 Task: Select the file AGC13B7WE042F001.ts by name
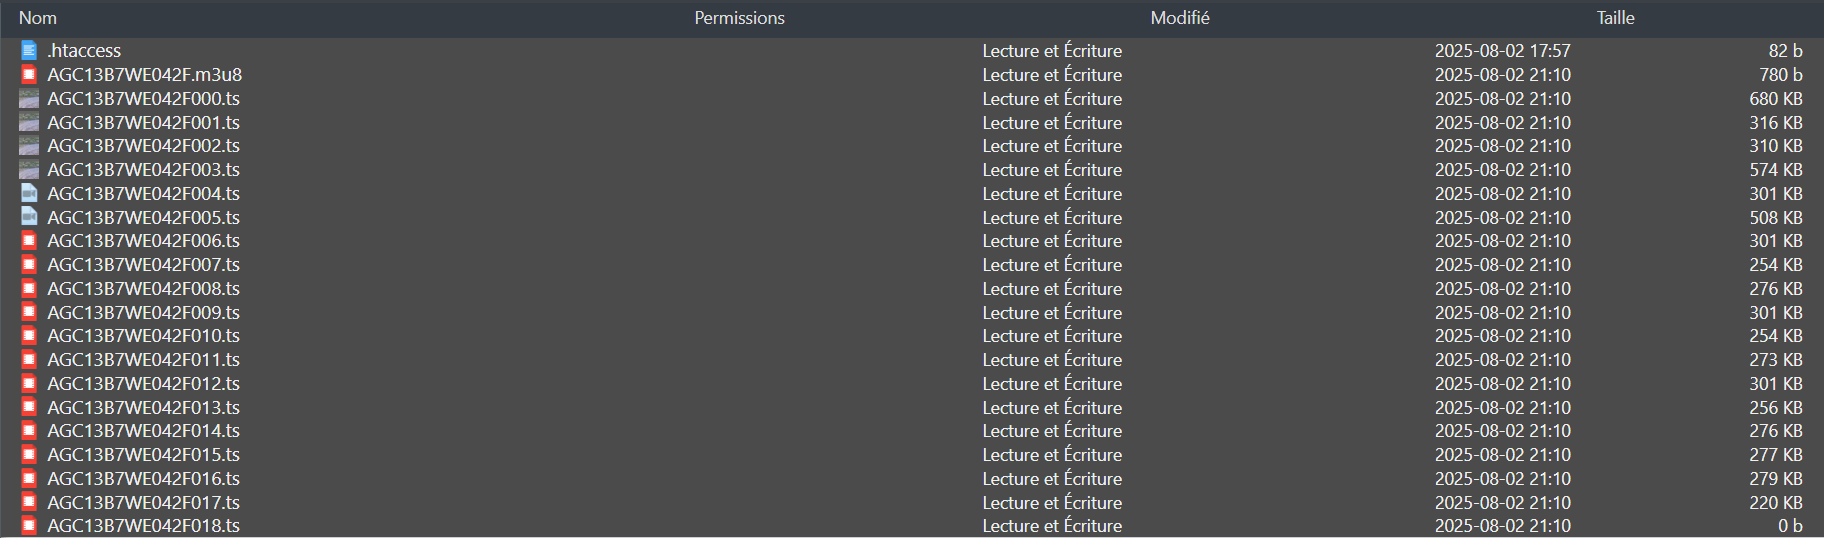144,122
